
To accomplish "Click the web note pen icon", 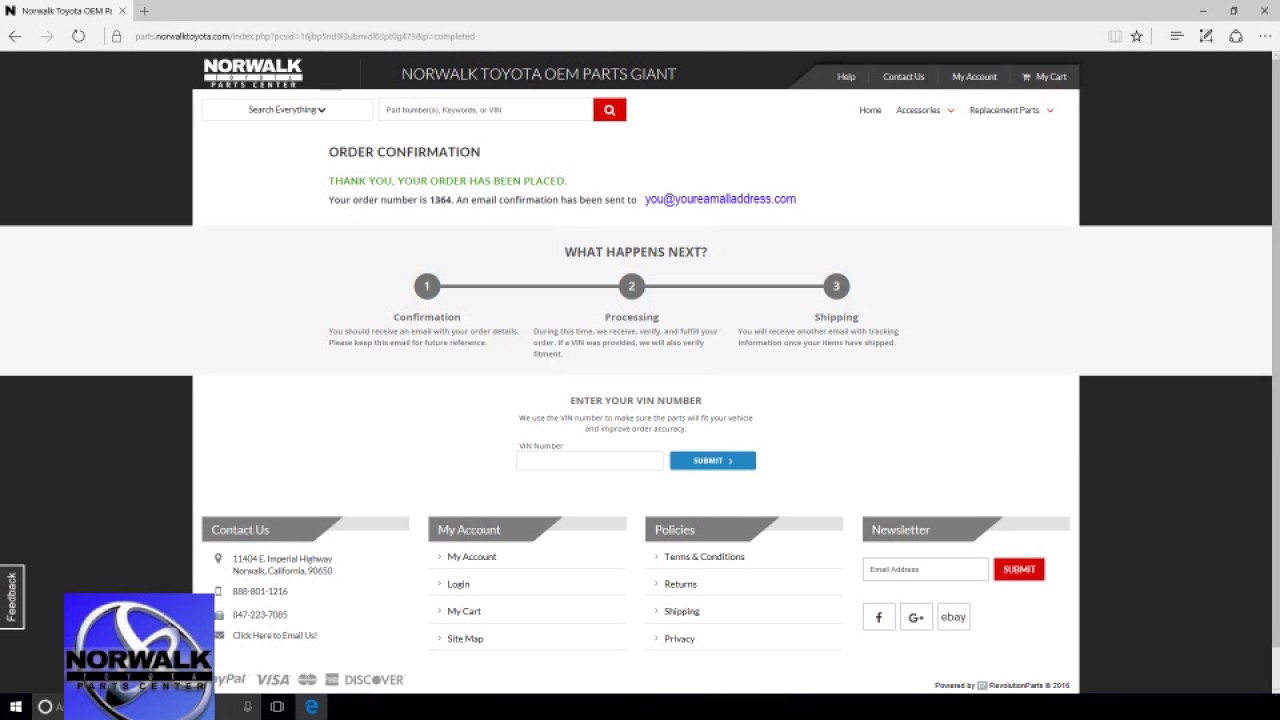I will (x=1206, y=36).
